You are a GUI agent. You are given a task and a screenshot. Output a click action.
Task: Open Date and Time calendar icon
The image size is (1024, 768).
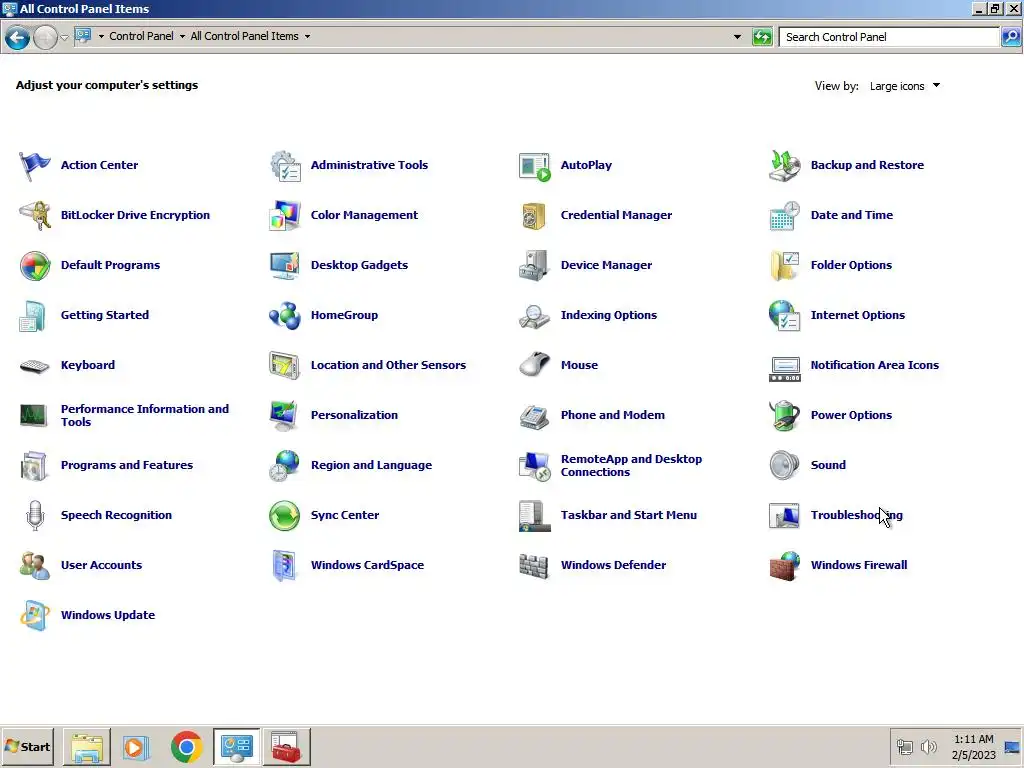pos(784,216)
